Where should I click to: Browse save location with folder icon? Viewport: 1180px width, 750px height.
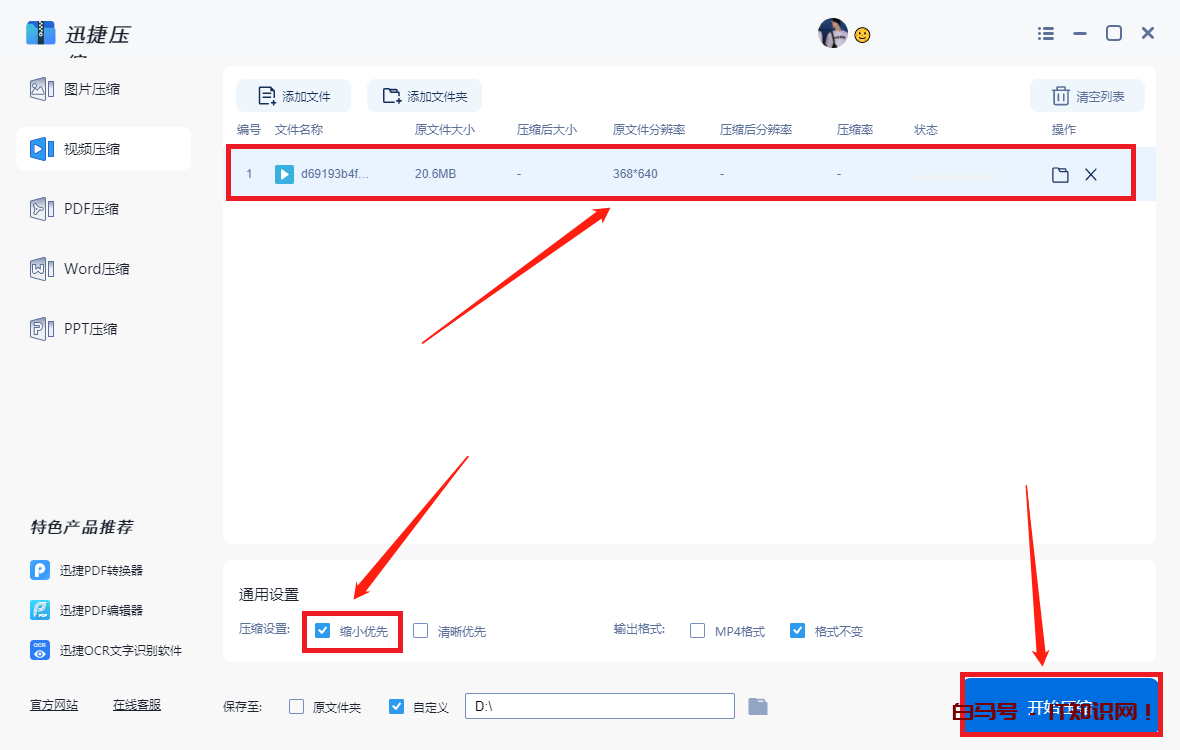point(758,707)
